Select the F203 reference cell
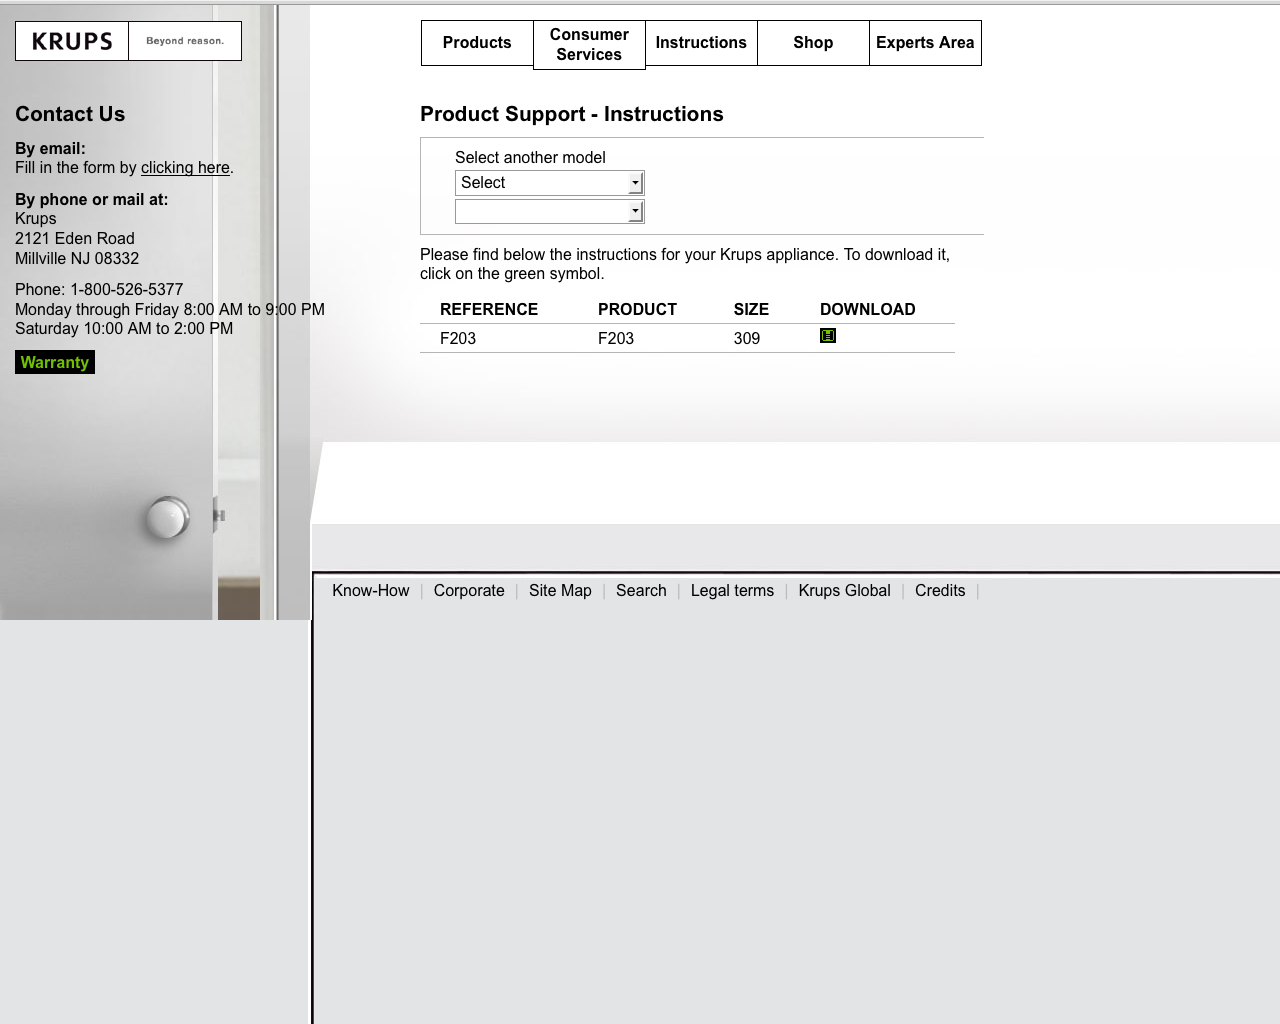1280x1024 pixels. 458,339
